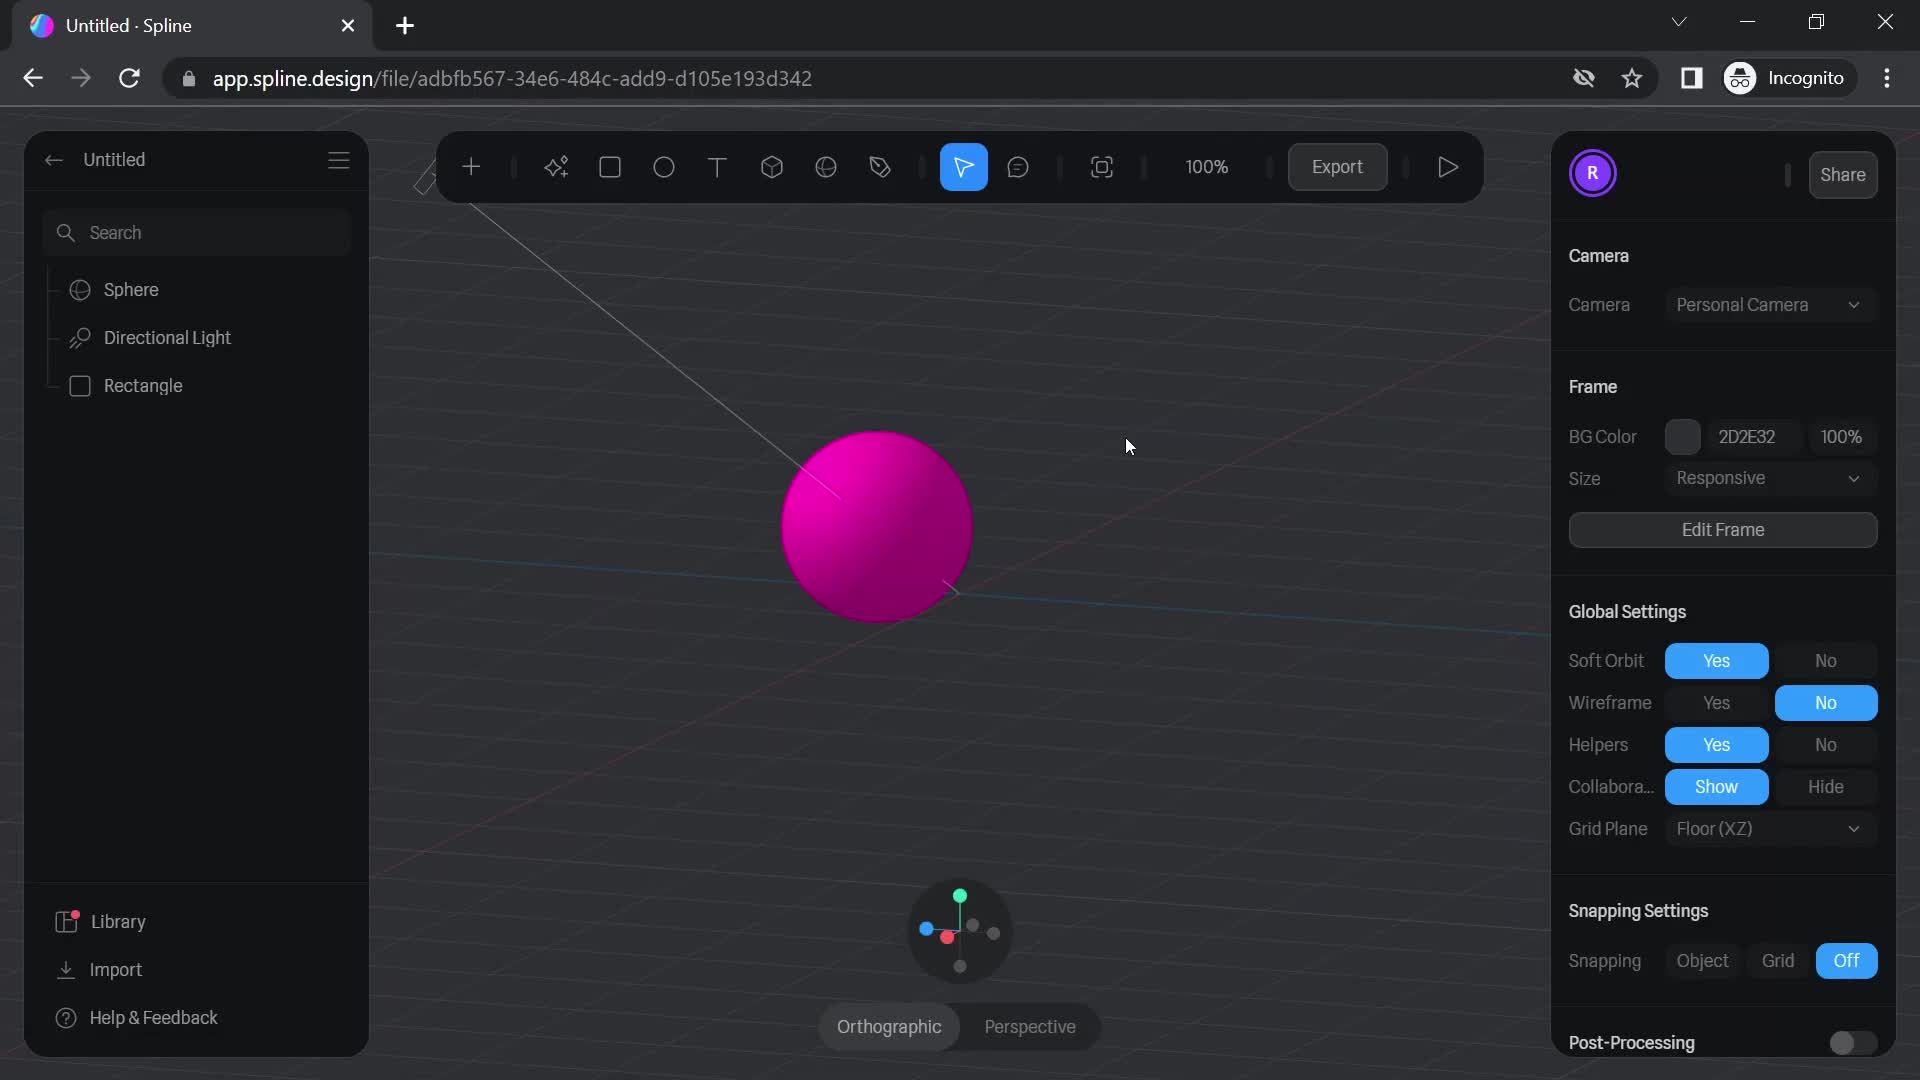Viewport: 1920px width, 1080px height.
Task: Switch to Perspective view tab
Action: pyautogui.click(x=1030, y=1027)
